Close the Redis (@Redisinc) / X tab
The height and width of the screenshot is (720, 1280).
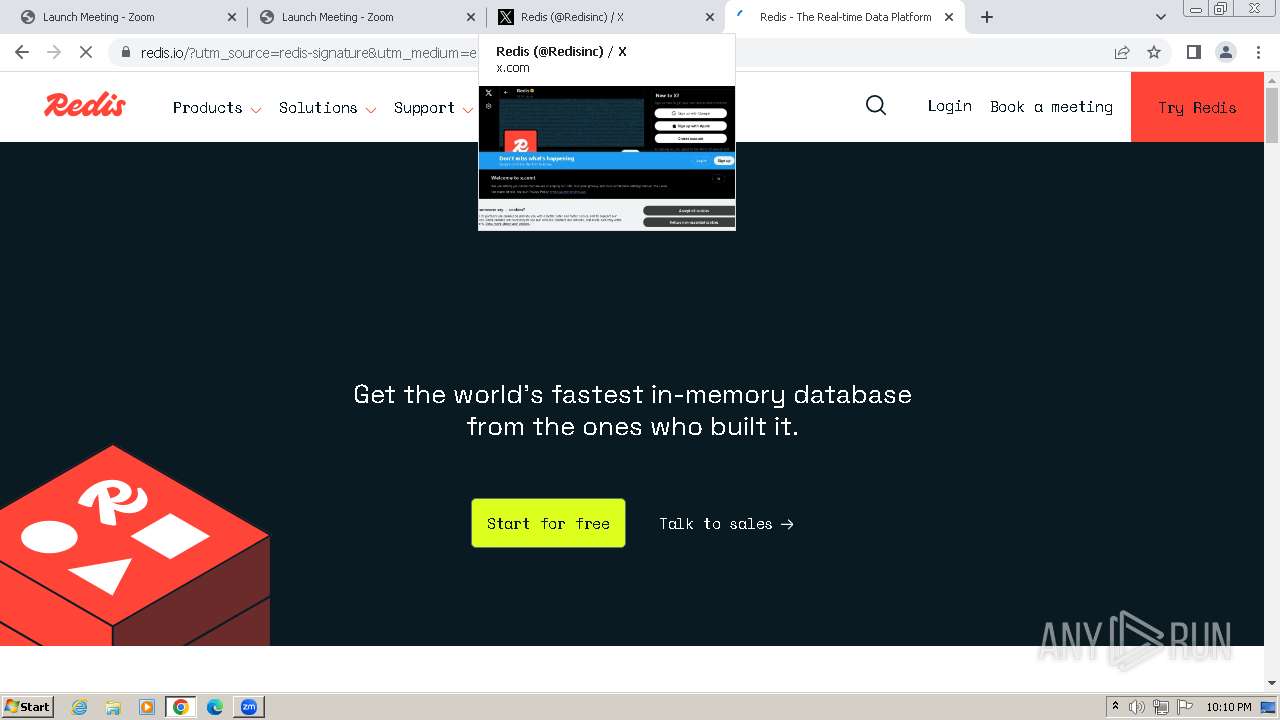(710, 17)
